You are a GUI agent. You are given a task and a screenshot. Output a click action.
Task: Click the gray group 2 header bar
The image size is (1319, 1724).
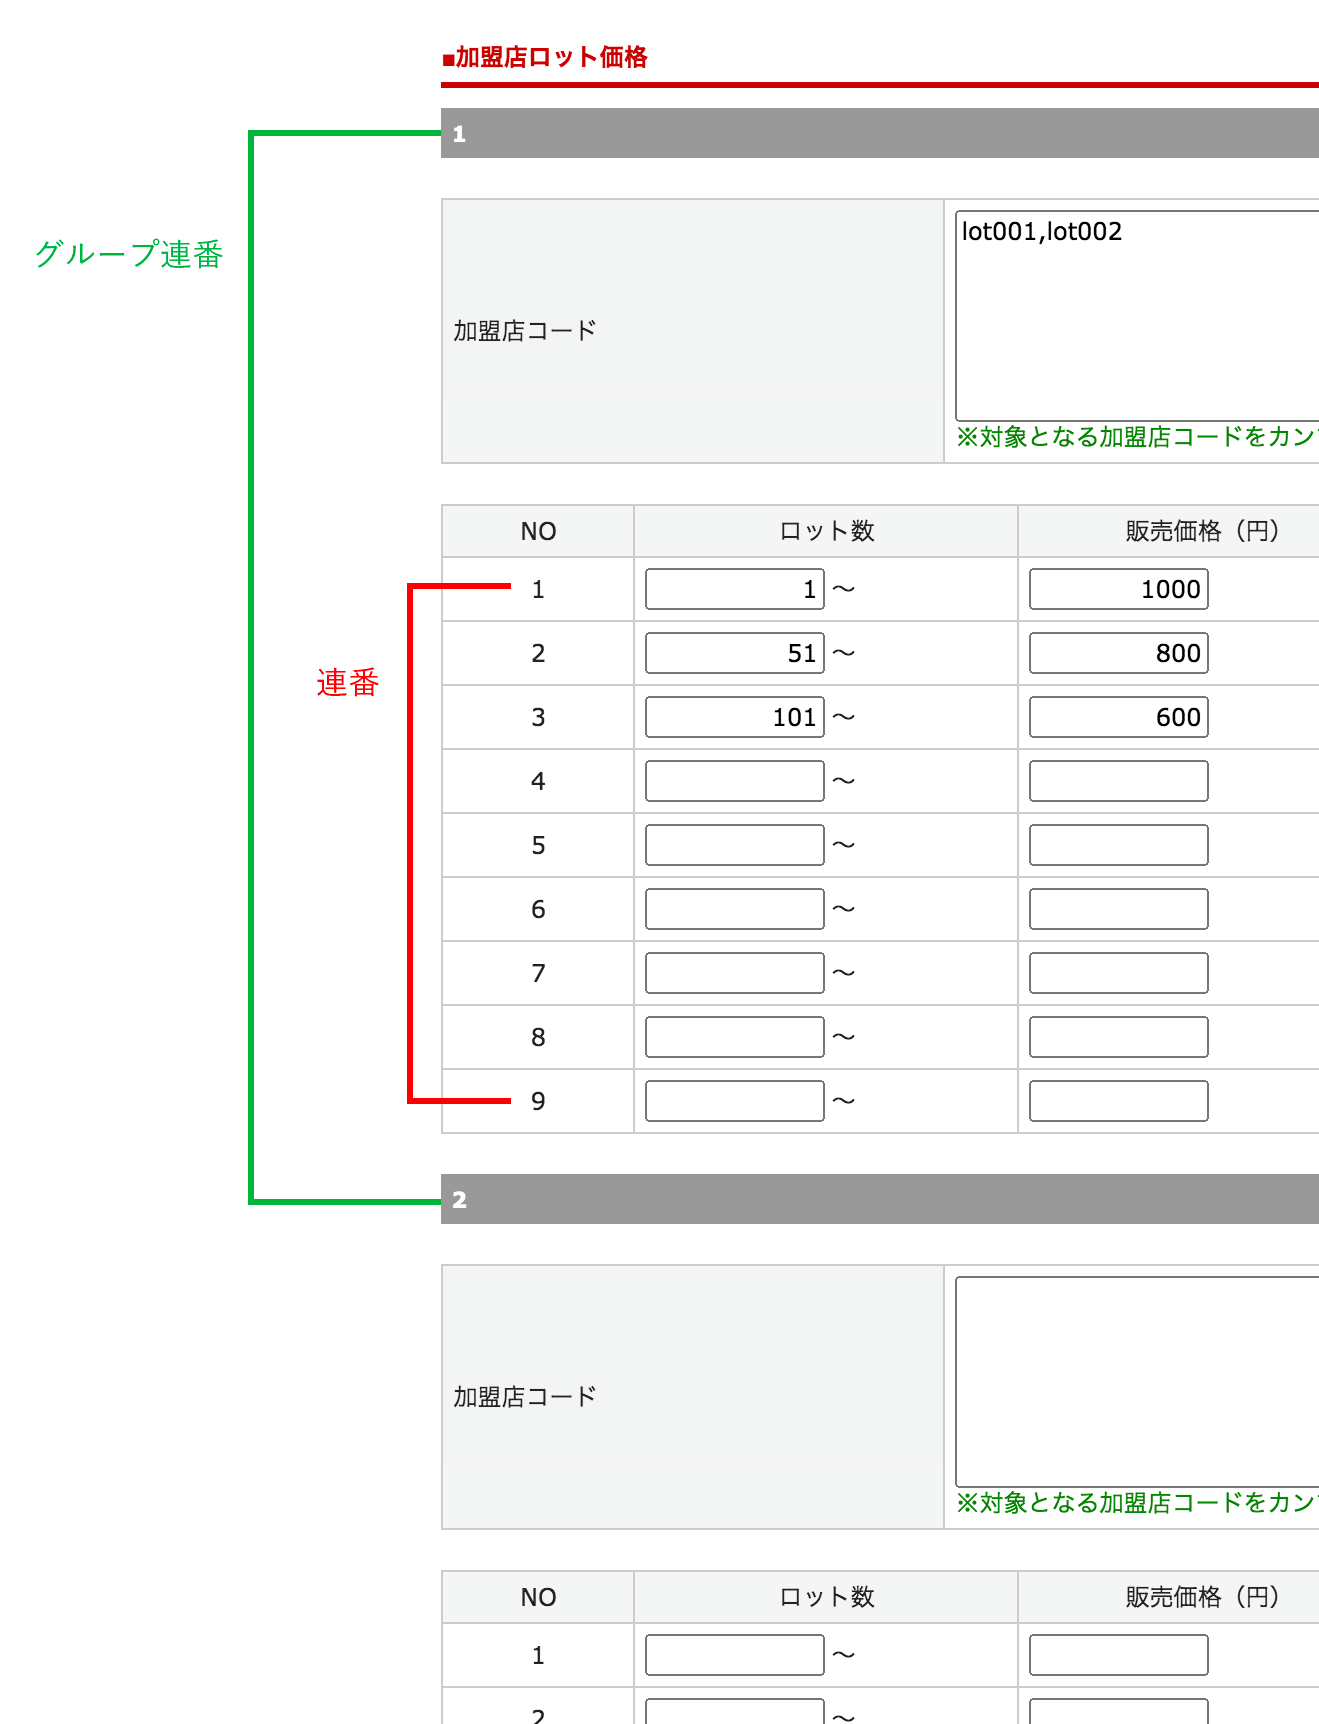point(880,1199)
